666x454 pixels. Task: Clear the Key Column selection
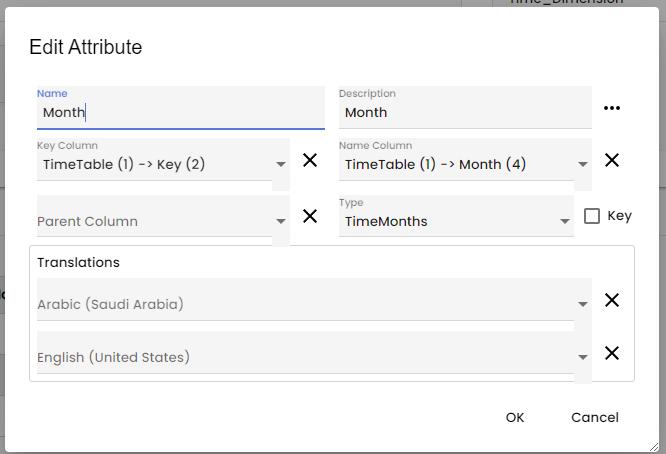(310, 160)
